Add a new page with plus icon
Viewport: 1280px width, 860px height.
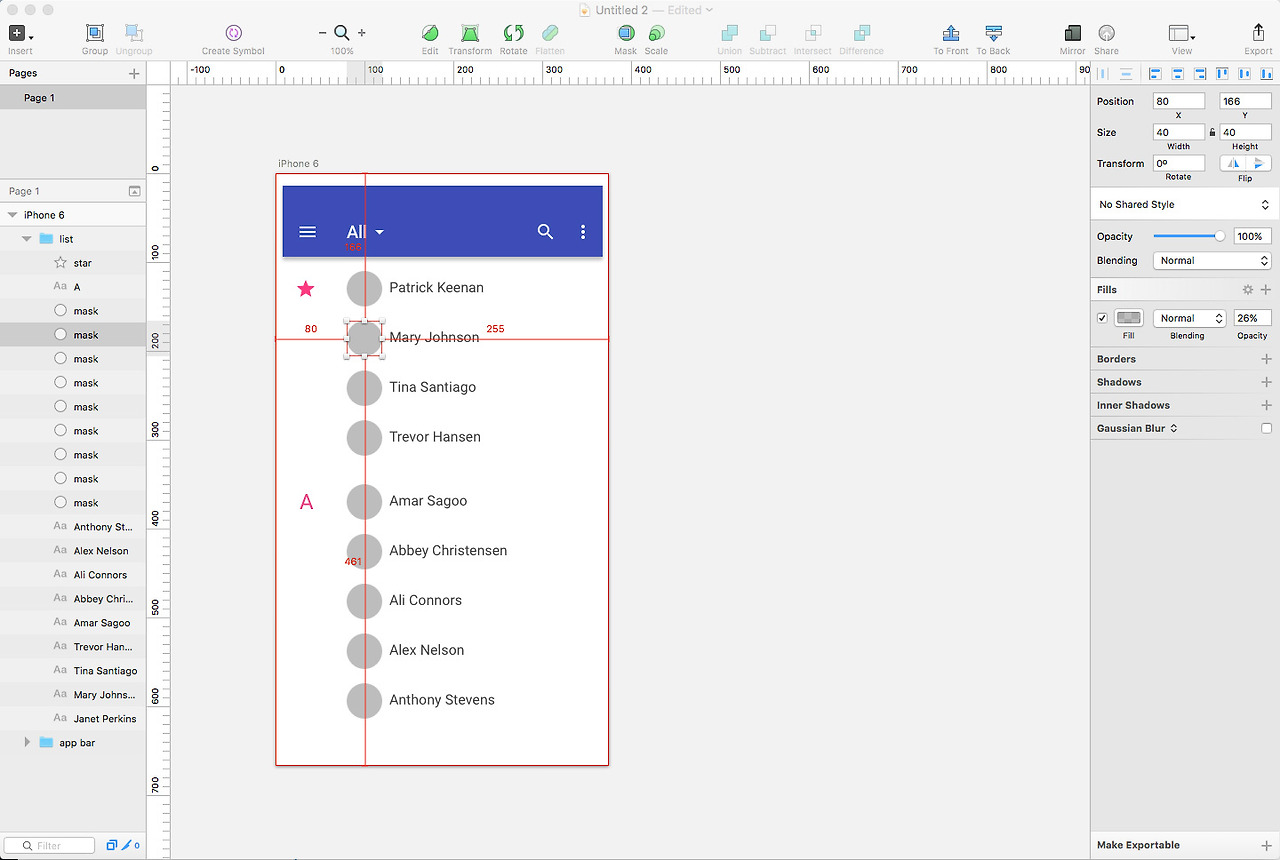134,73
